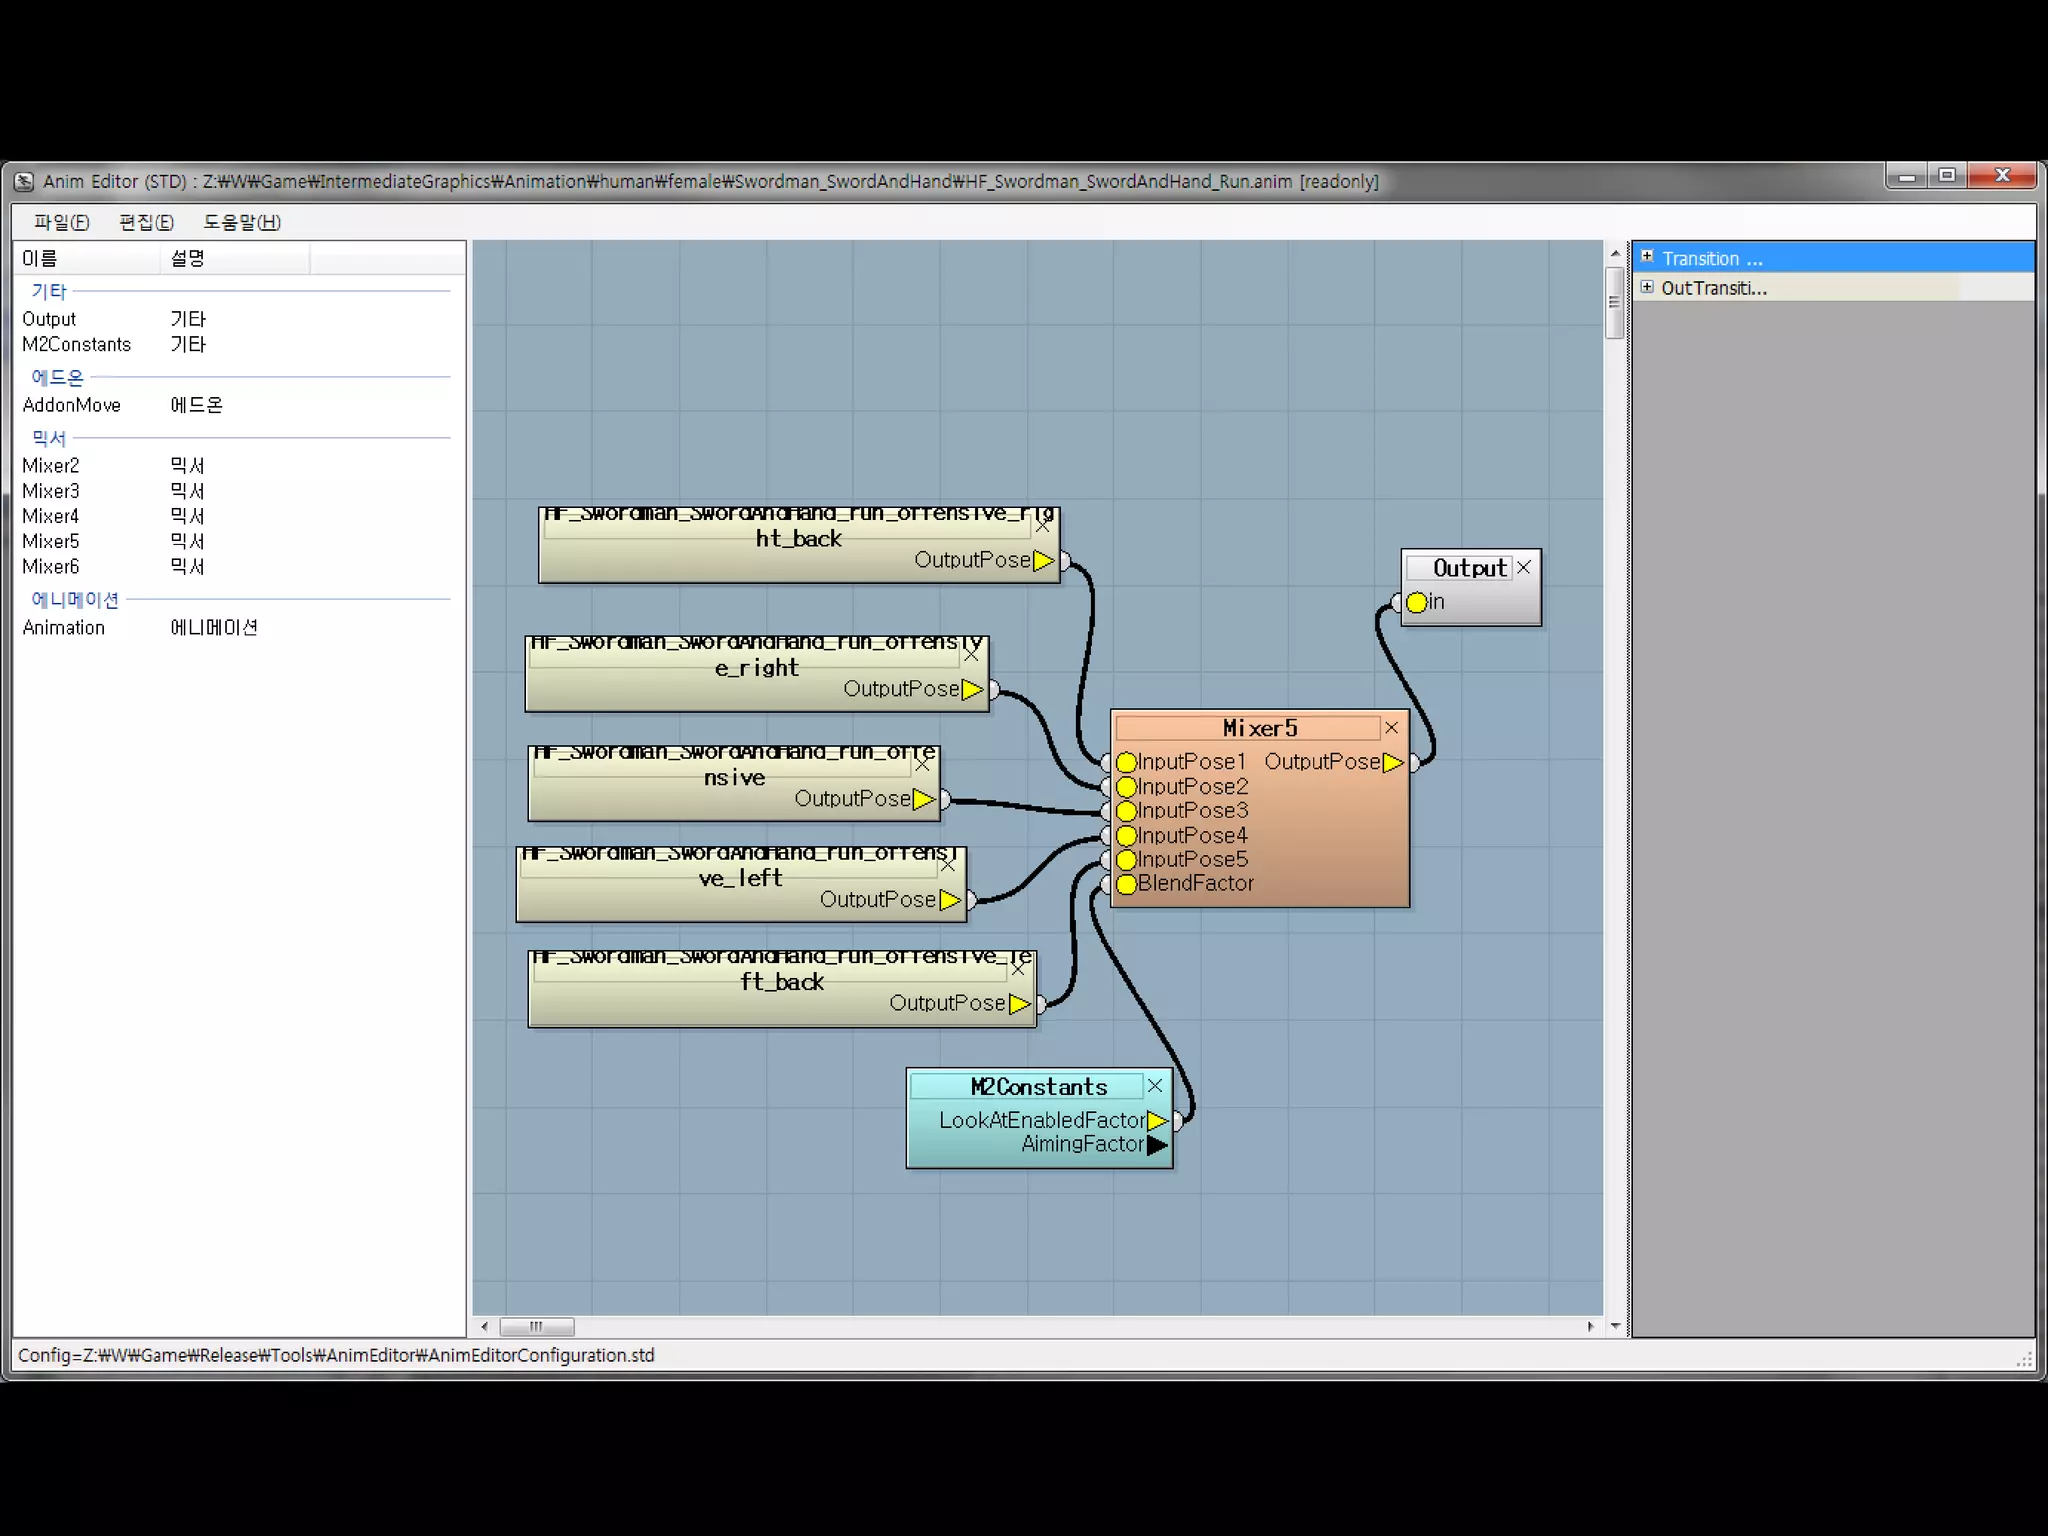The height and width of the screenshot is (1536, 2048).
Task: Click InputPose1 pin on Mixer5
Action: tap(1126, 762)
